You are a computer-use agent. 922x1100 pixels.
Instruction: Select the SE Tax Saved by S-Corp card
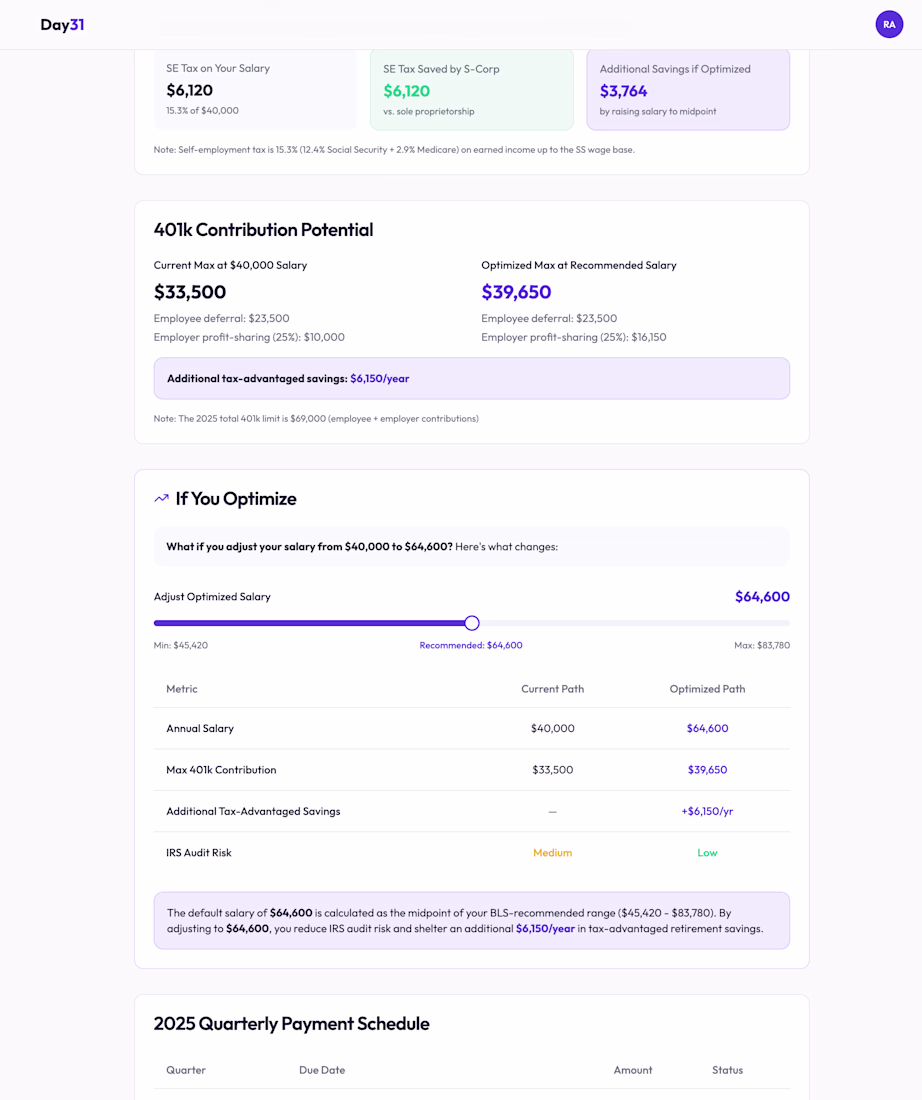pos(471,89)
